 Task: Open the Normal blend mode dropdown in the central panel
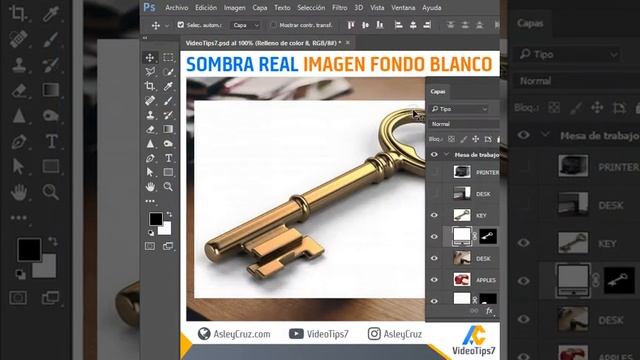point(464,124)
